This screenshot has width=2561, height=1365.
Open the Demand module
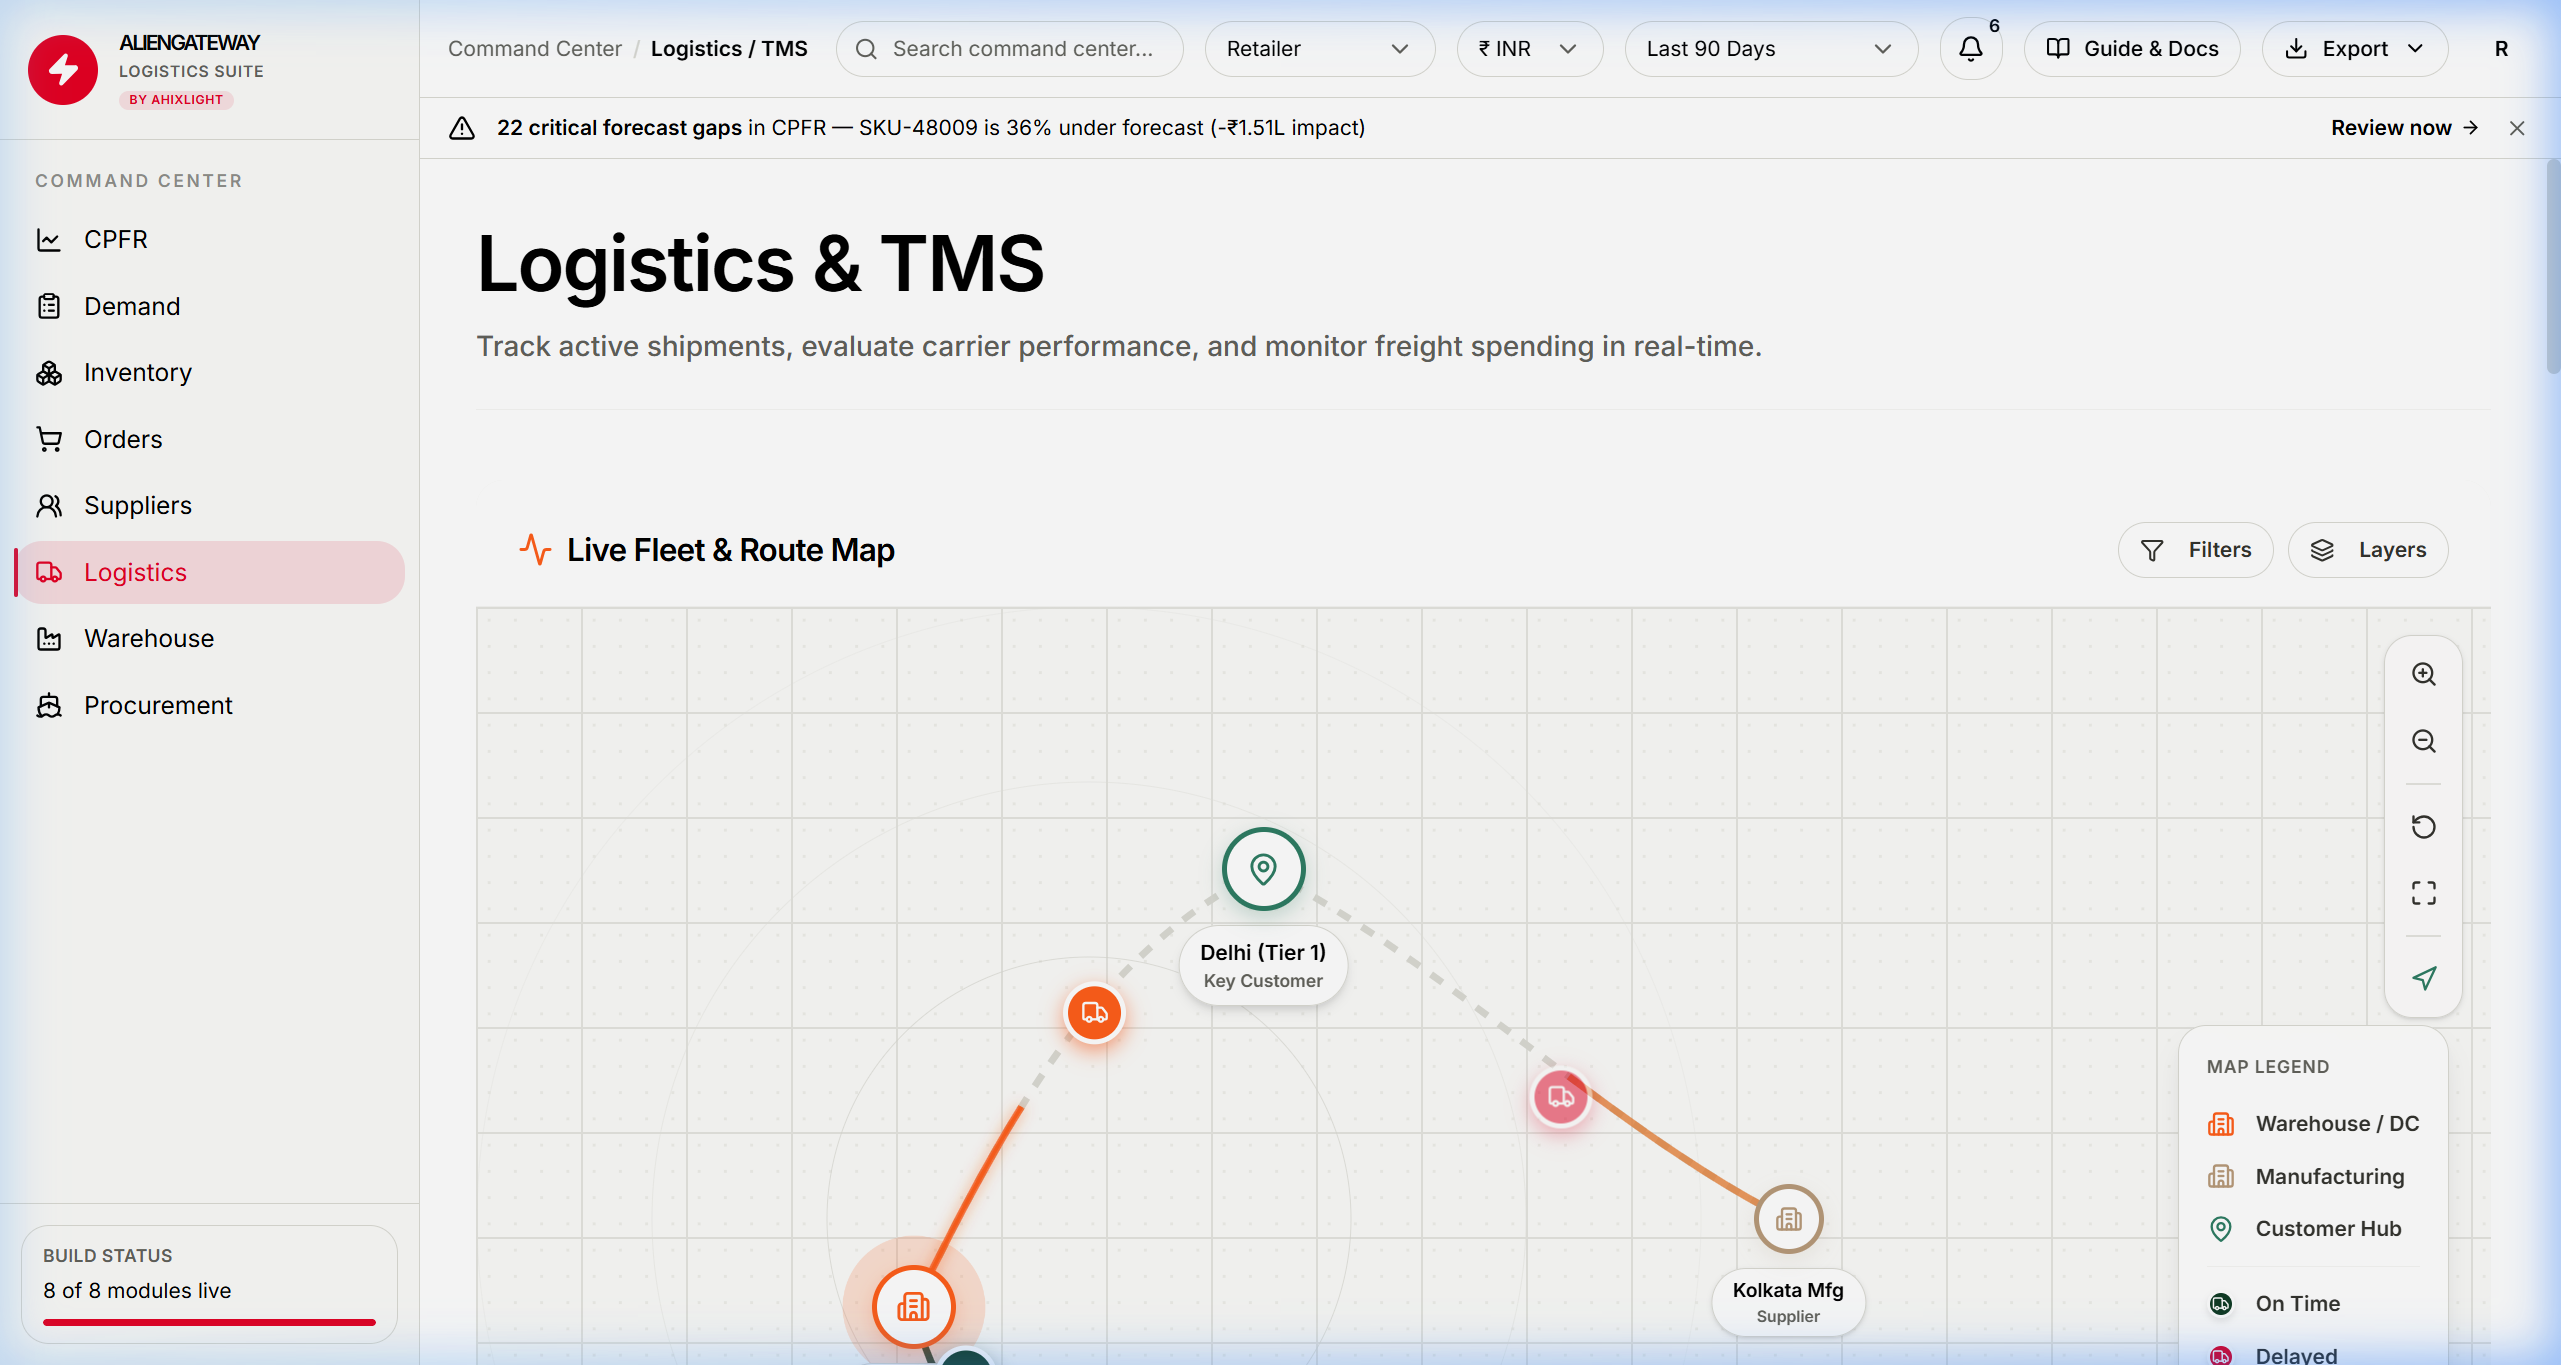click(x=209, y=306)
